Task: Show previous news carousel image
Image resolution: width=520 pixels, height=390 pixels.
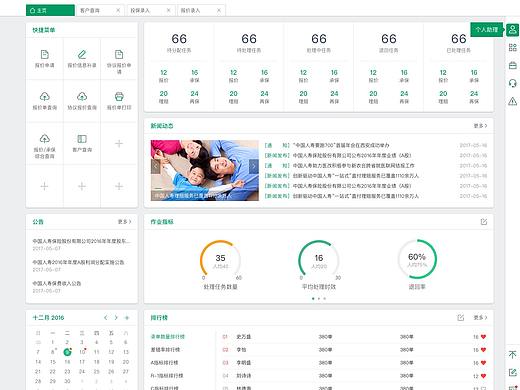Action: [155, 166]
